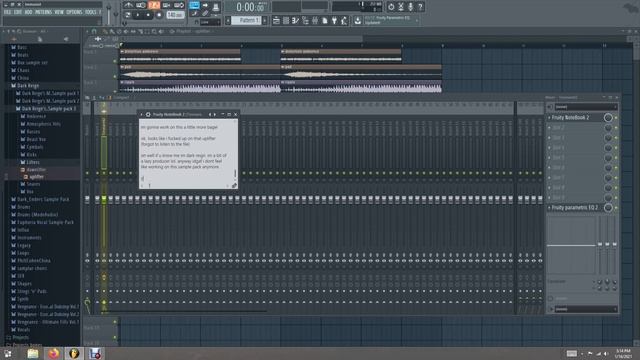This screenshot has height=360, width=640.
Task: Open the ADD menu
Action: pyautogui.click(x=28, y=12)
